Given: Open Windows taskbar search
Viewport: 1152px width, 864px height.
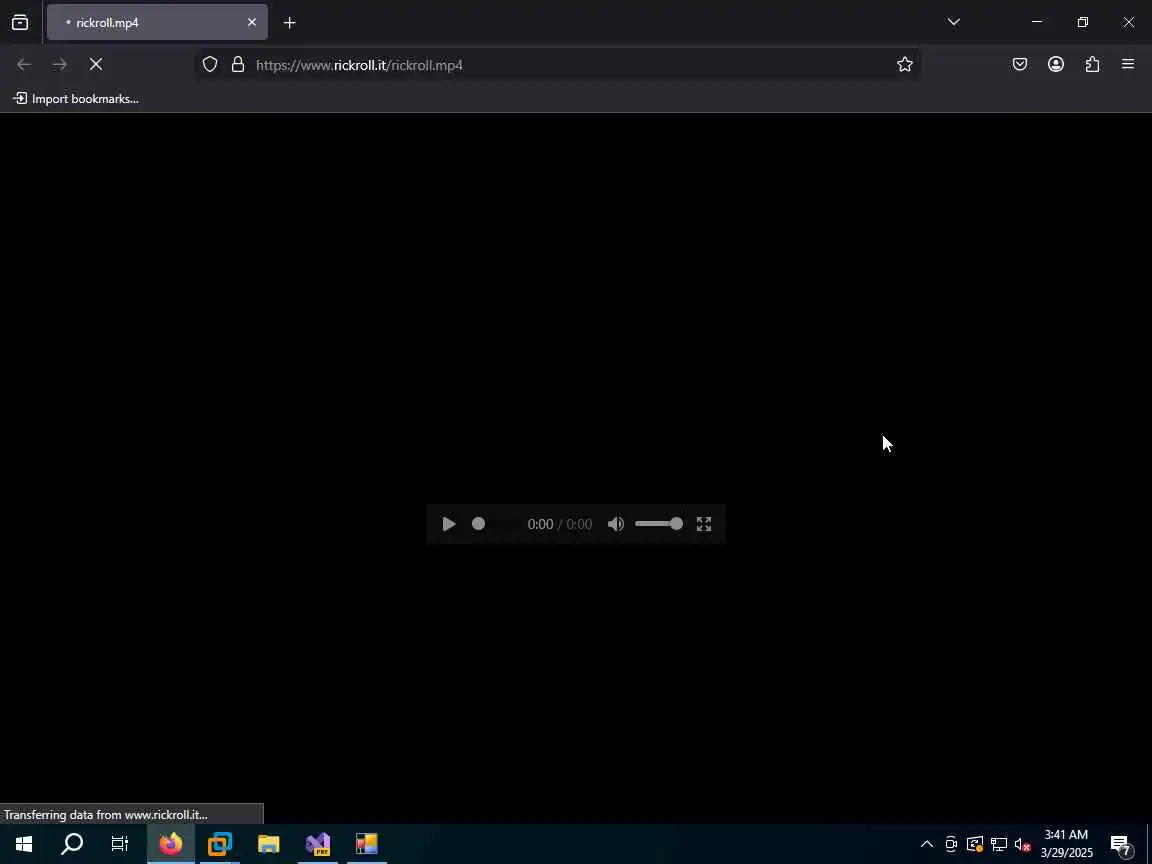Looking at the screenshot, I should (72, 844).
